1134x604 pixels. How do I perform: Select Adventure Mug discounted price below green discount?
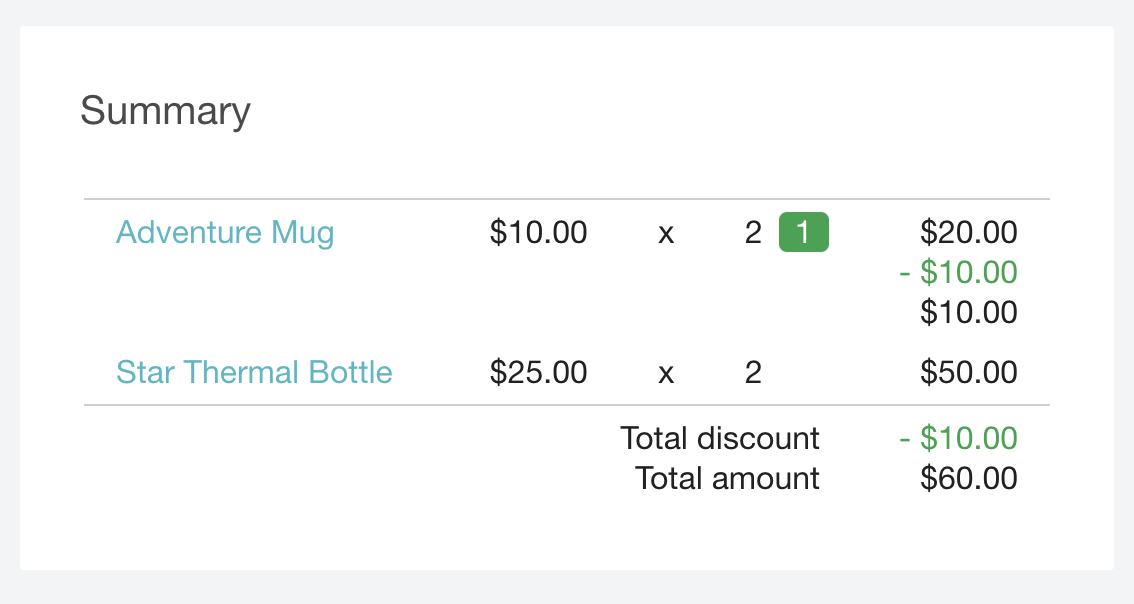point(968,312)
